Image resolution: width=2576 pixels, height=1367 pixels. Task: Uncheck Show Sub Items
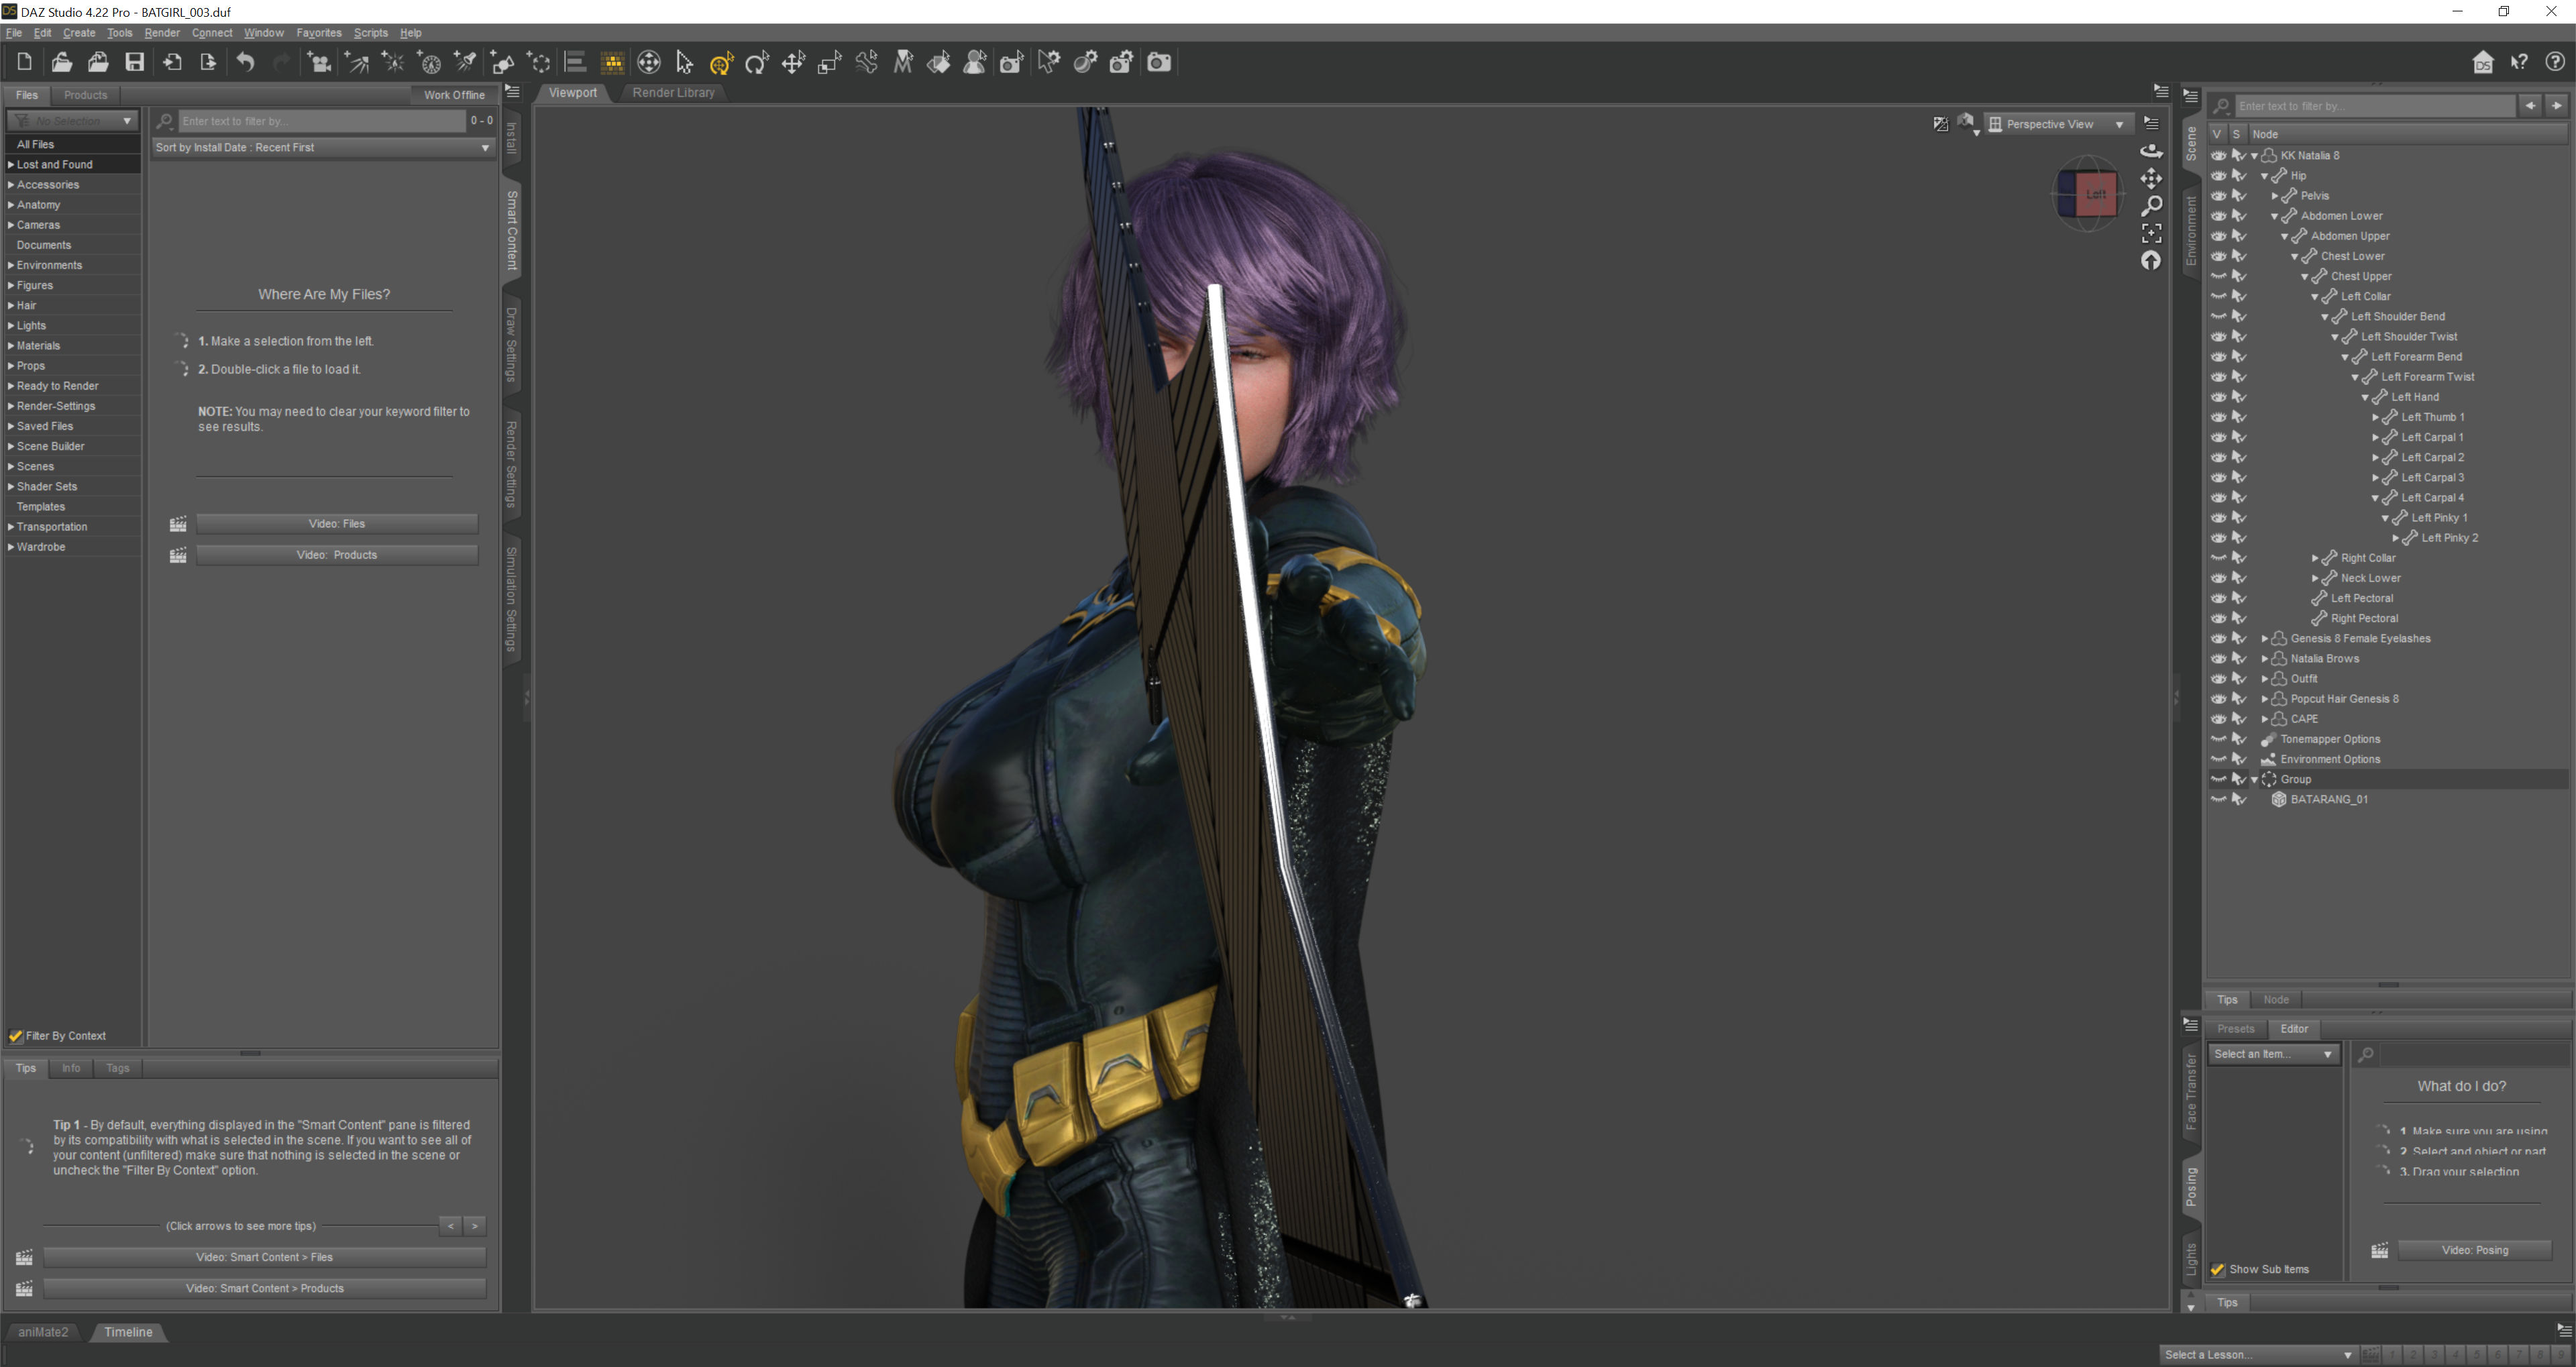[x=2218, y=1269]
